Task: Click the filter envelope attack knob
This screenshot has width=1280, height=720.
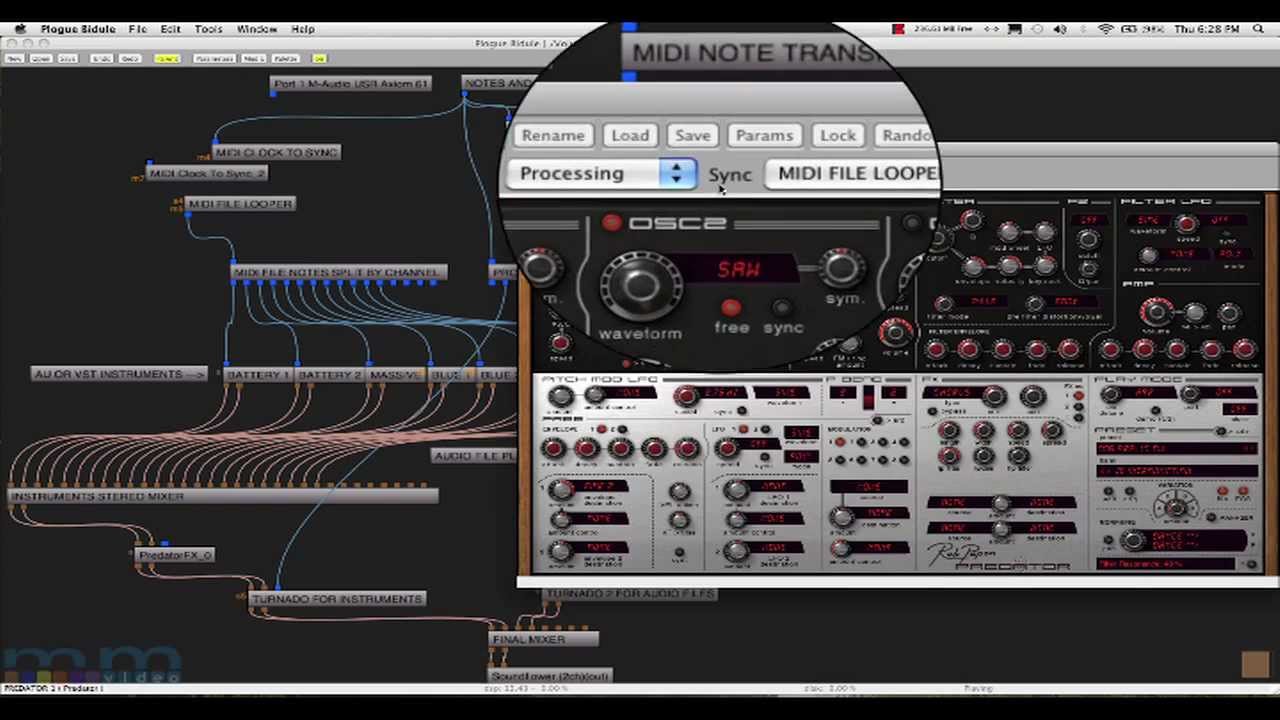Action: tap(935, 349)
